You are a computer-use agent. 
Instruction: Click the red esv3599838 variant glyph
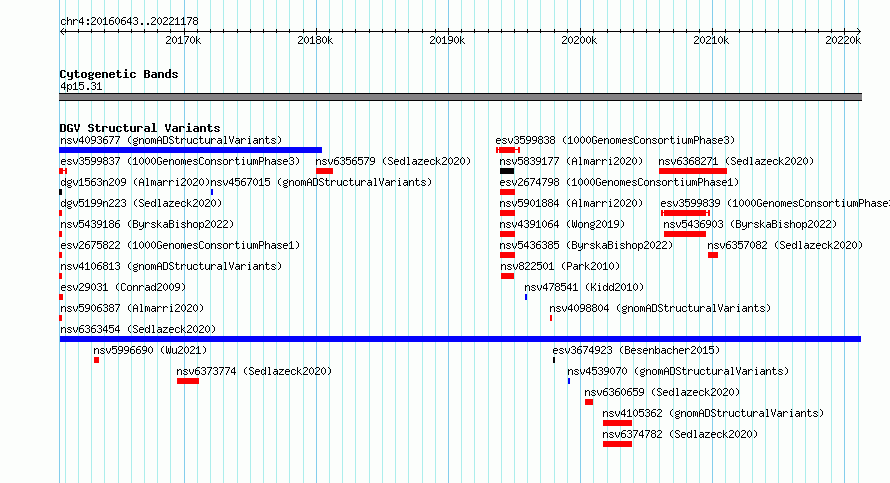tap(508, 150)
